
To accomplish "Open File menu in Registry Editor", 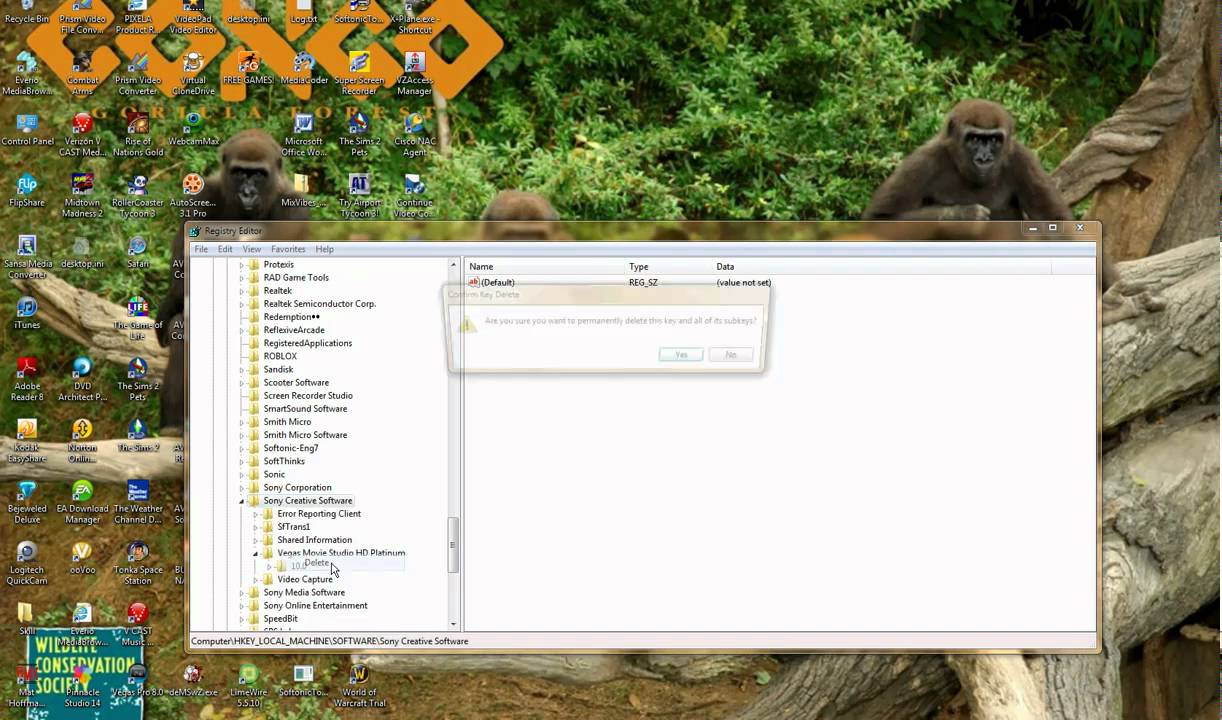I will click(x=201, y=249).
